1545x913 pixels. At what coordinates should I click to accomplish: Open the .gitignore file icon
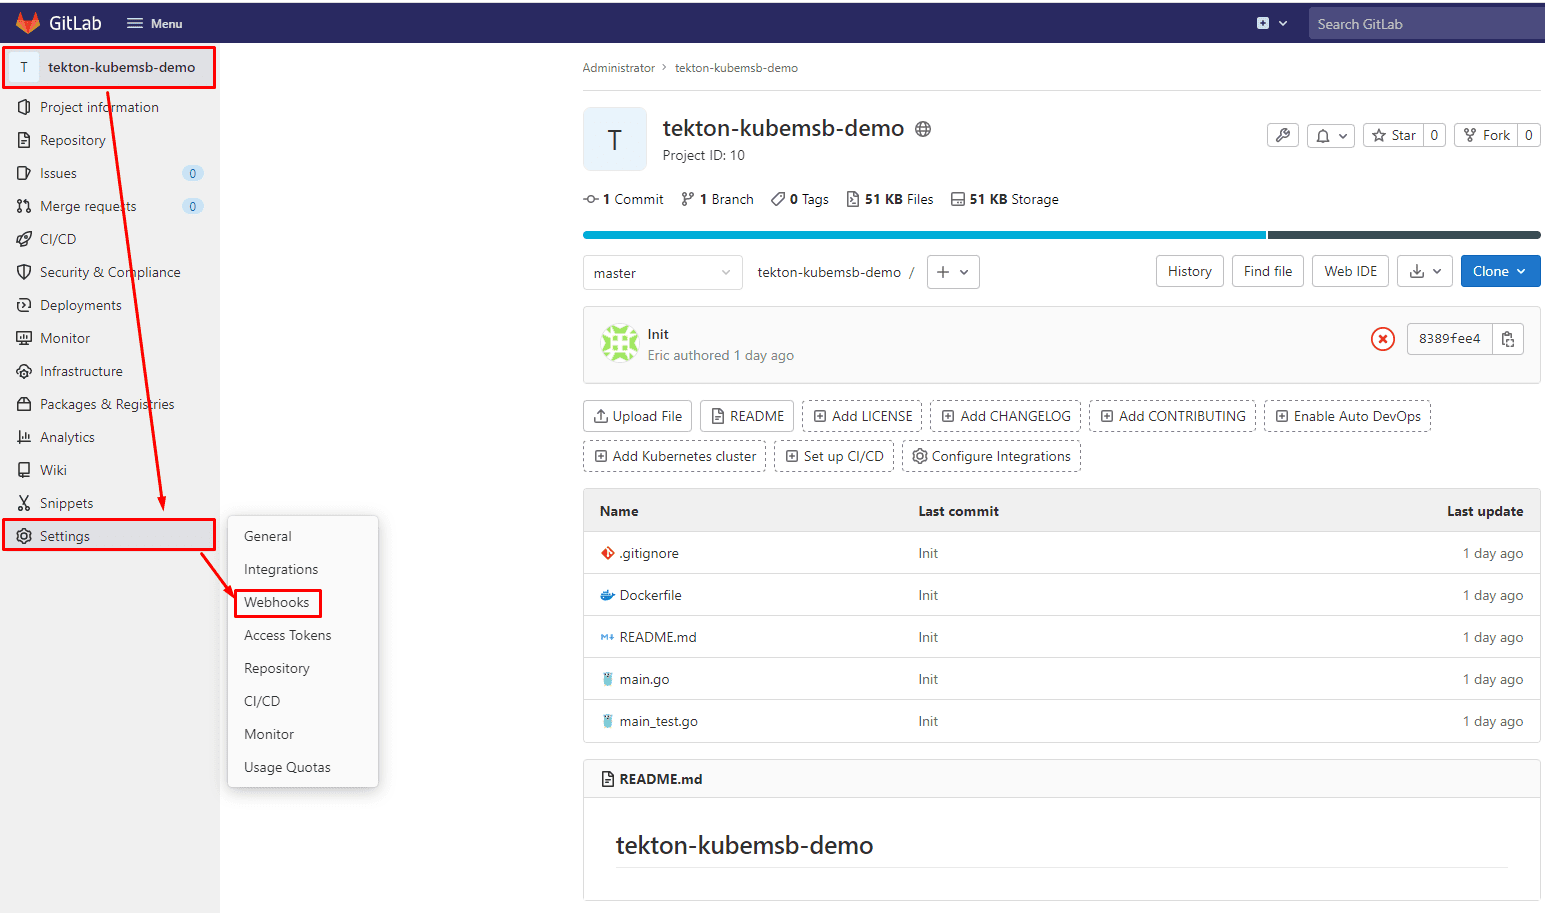tap(607, 553)
